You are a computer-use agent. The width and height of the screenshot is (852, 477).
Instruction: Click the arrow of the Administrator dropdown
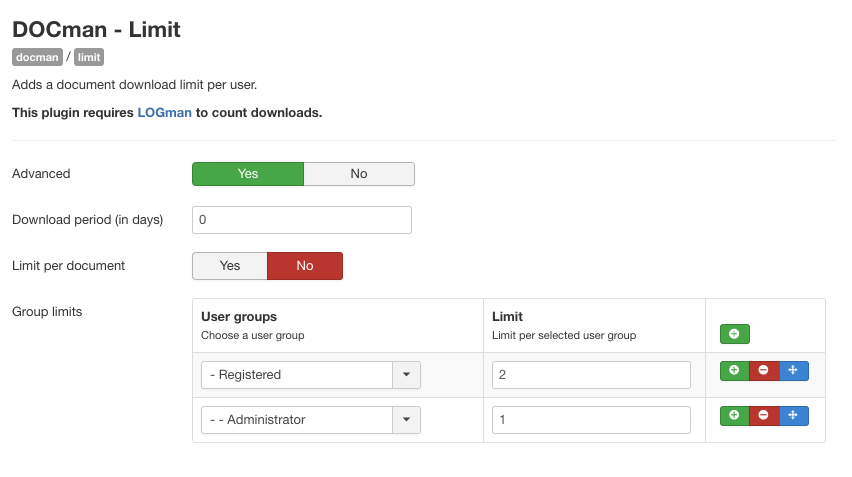(406, 420)
